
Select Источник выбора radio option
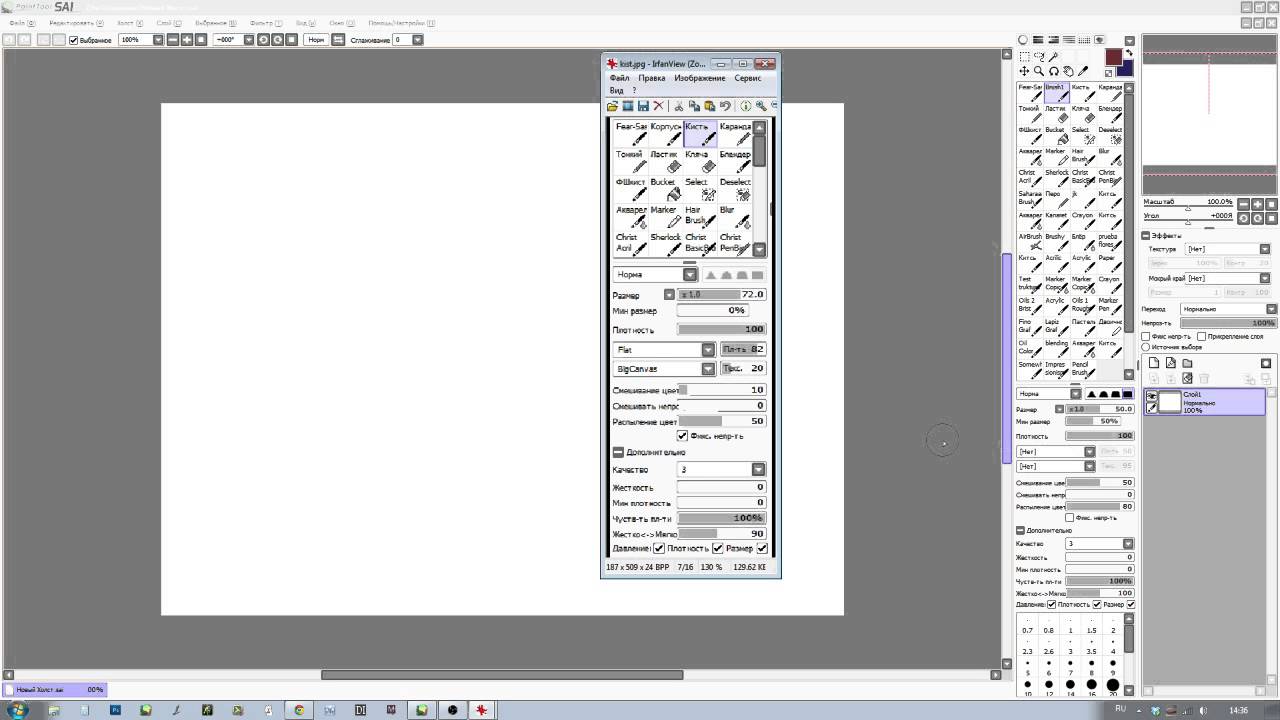(x=1146, y=347)
